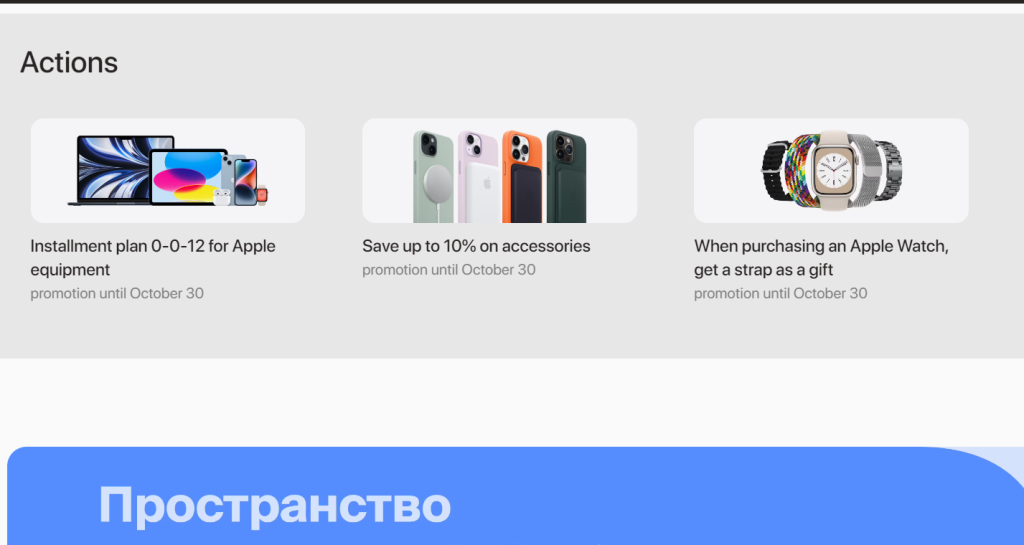Click the black watch strap on the left
This screenshot has height=545, width=1024.
pos(776,170)
